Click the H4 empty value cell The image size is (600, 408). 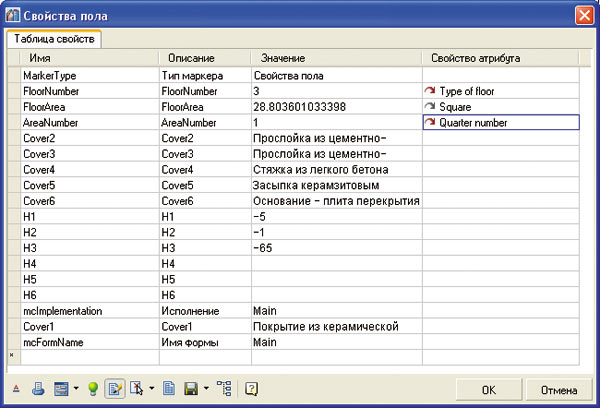[335, 264]
